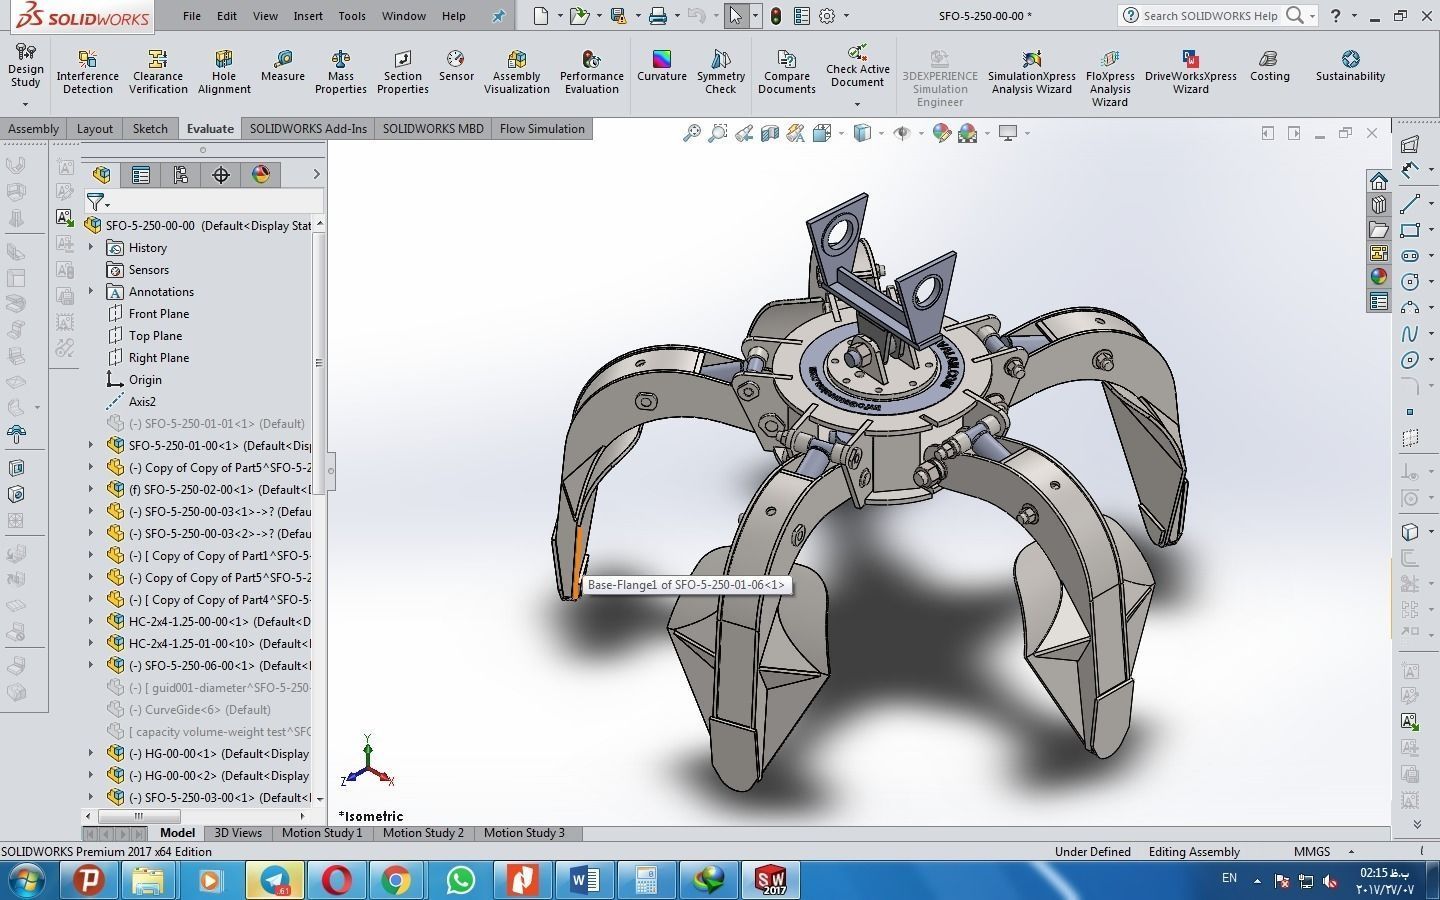Pin the SOLIDWORKS menu bar
Image resolution: width=1440 pixels, height=900 pixels.
point(498,16)
